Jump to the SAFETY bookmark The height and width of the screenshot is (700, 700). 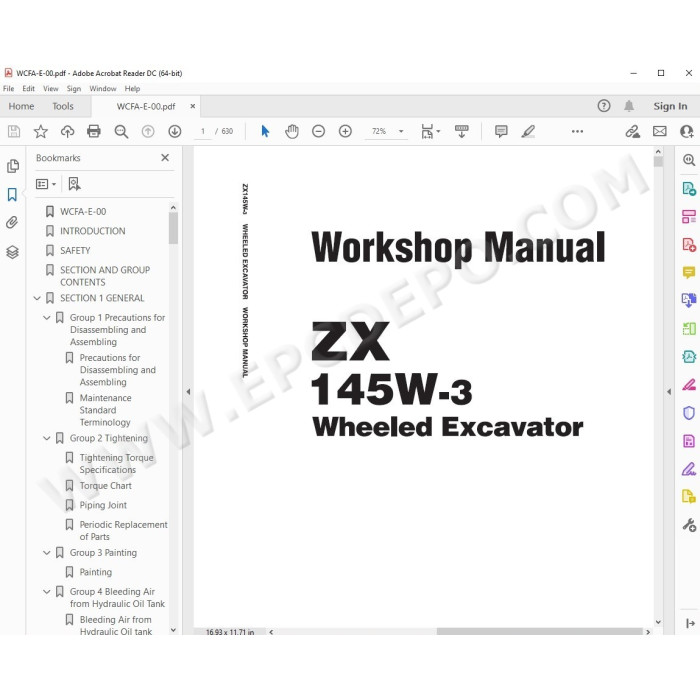[x=75, y=250]
